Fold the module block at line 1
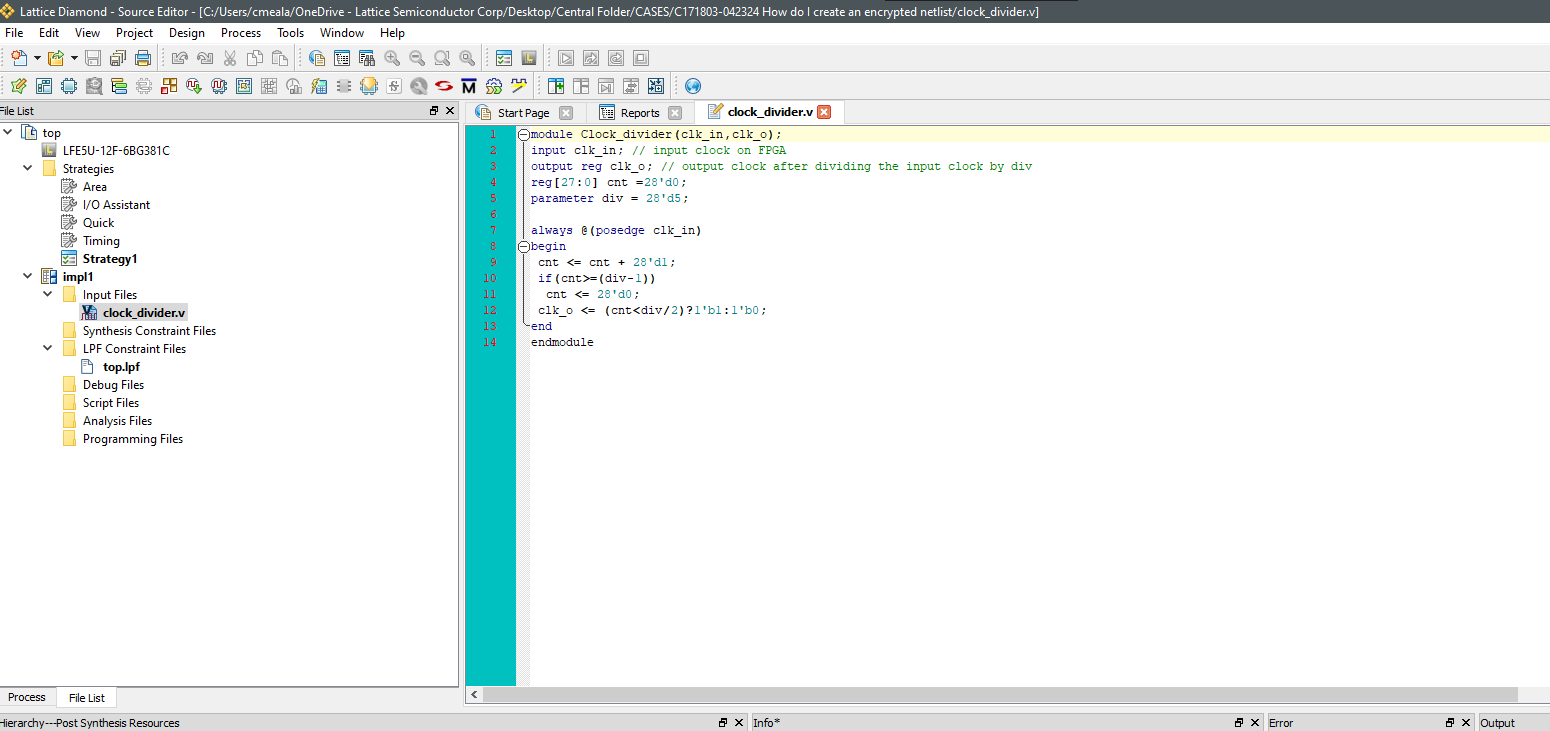Viewport: 1550px width, 731px height. coord(523,135)
